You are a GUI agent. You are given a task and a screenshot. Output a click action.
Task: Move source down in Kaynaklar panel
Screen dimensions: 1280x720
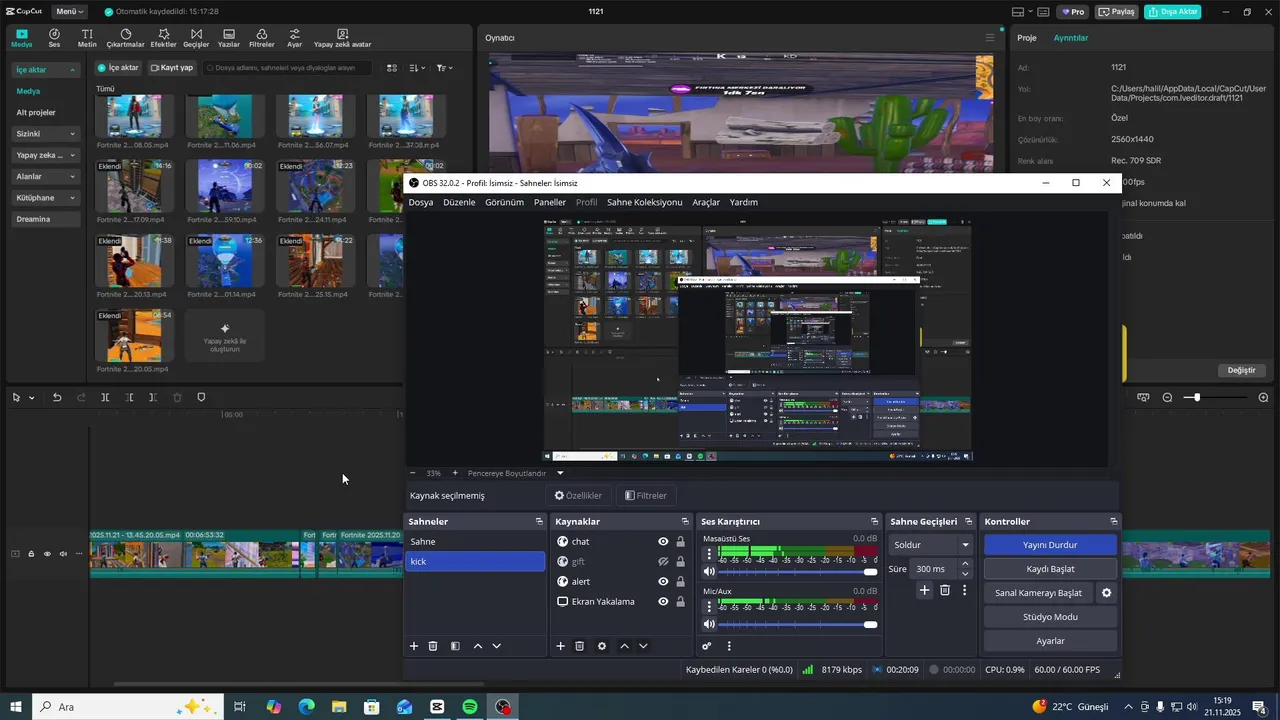643,646
